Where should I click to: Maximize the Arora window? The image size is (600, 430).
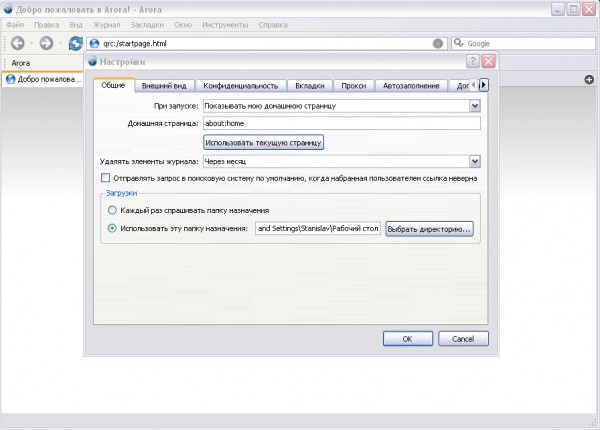coord(573,9)
